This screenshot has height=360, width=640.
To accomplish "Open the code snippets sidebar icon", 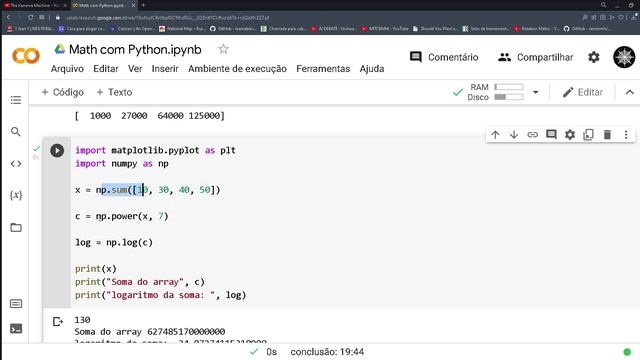I will [x=16, y=164].
